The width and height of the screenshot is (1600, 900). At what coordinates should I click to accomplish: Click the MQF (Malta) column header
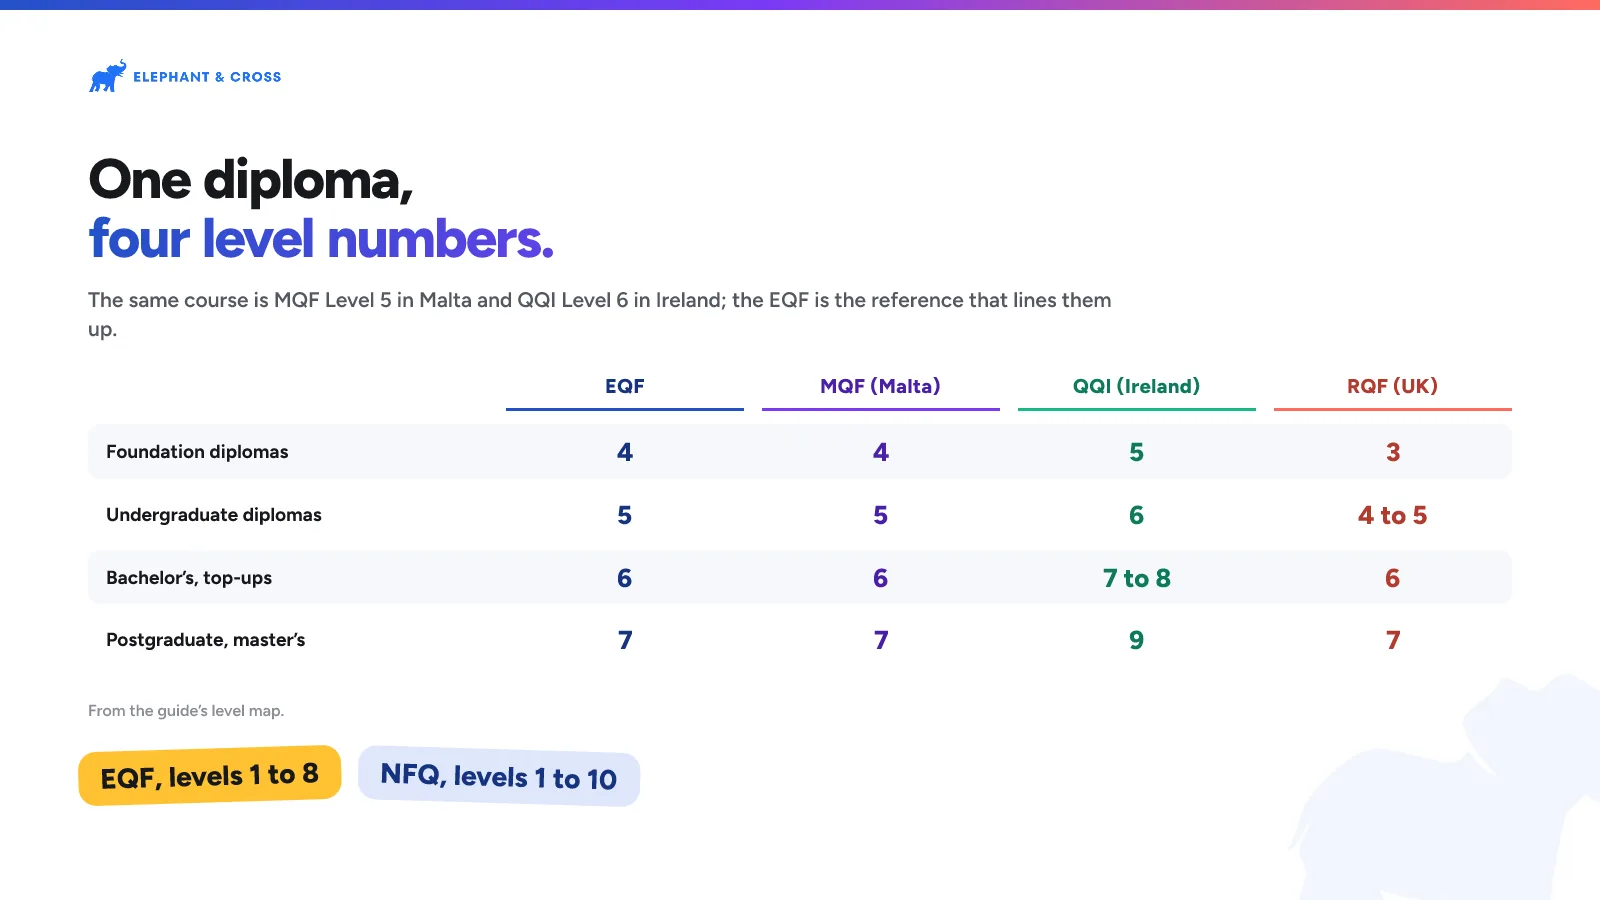point(881,386)
